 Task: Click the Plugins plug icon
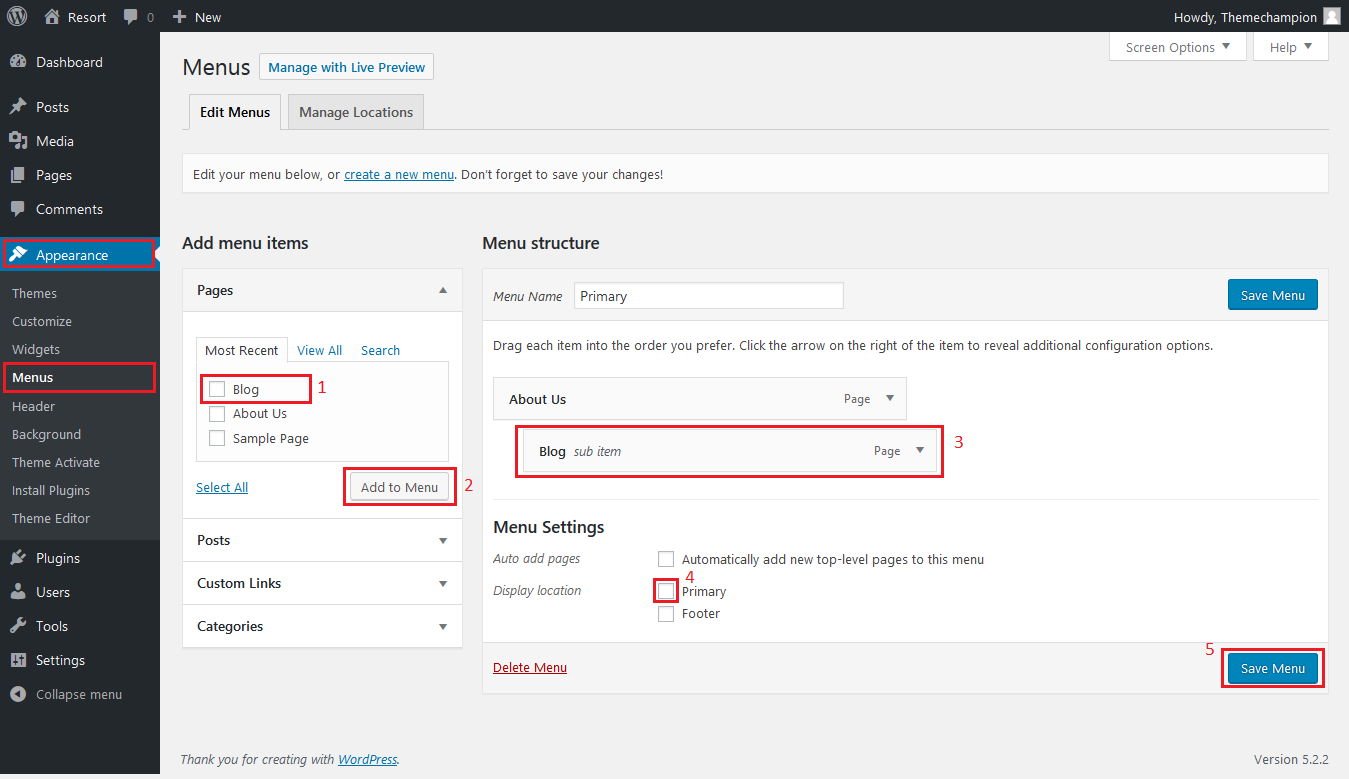[x=18, y=558]
